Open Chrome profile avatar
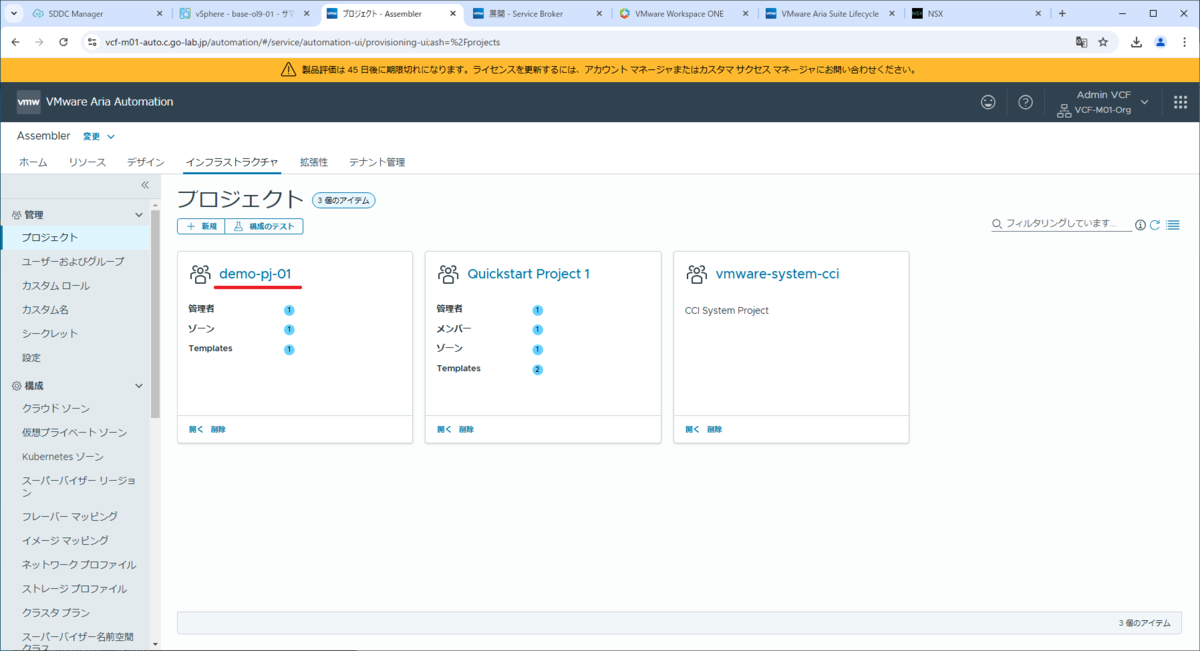The height and width of the screenshot is (651, 1200). (1160, 42)
